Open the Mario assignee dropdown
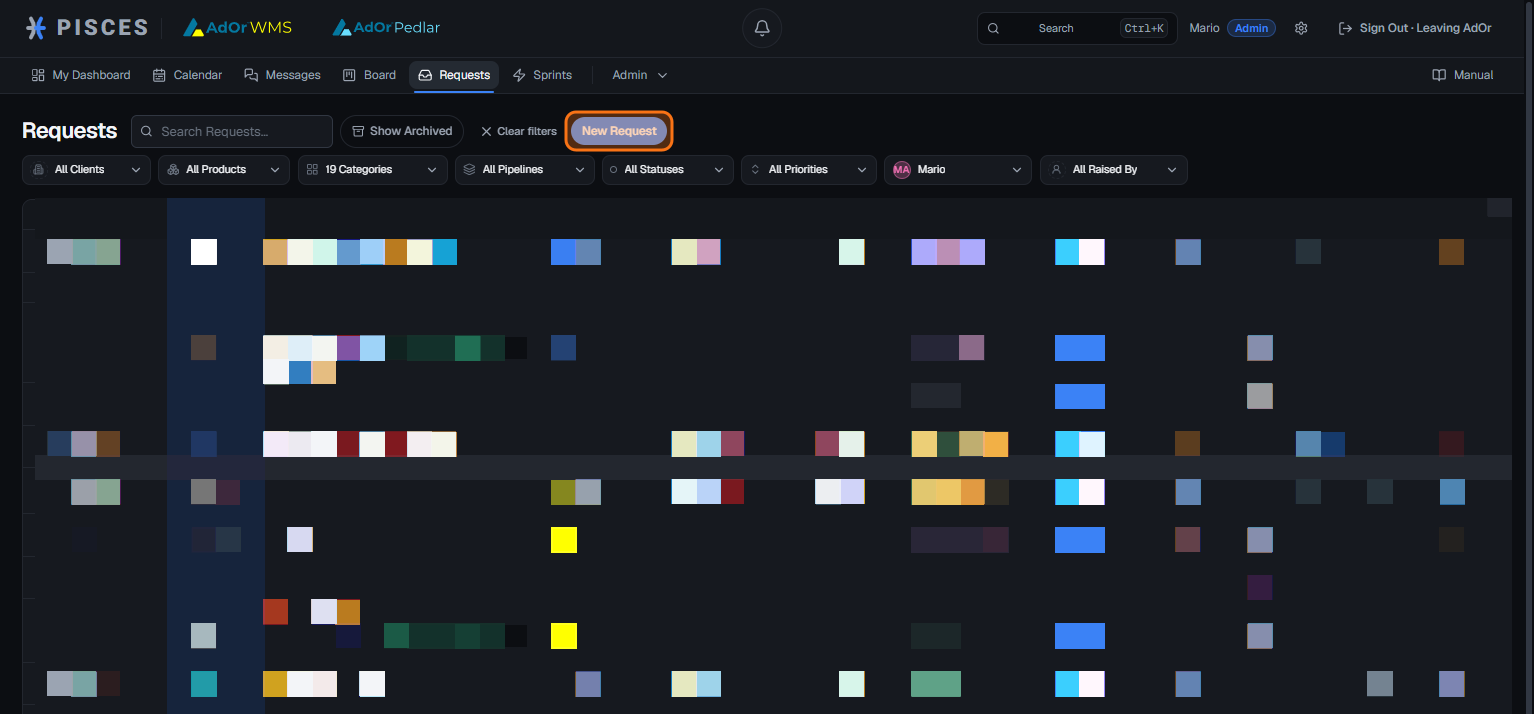 click(957, 170)
